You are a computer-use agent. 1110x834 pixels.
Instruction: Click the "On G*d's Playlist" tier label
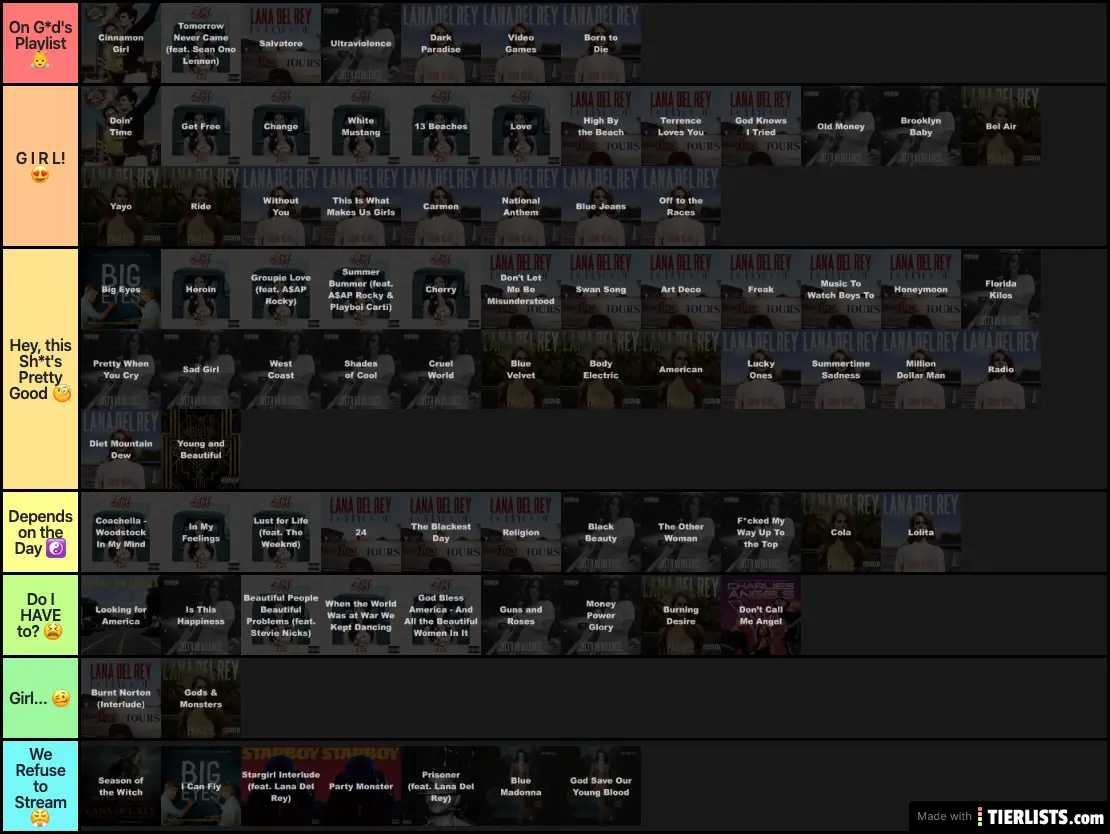(40, 43)
